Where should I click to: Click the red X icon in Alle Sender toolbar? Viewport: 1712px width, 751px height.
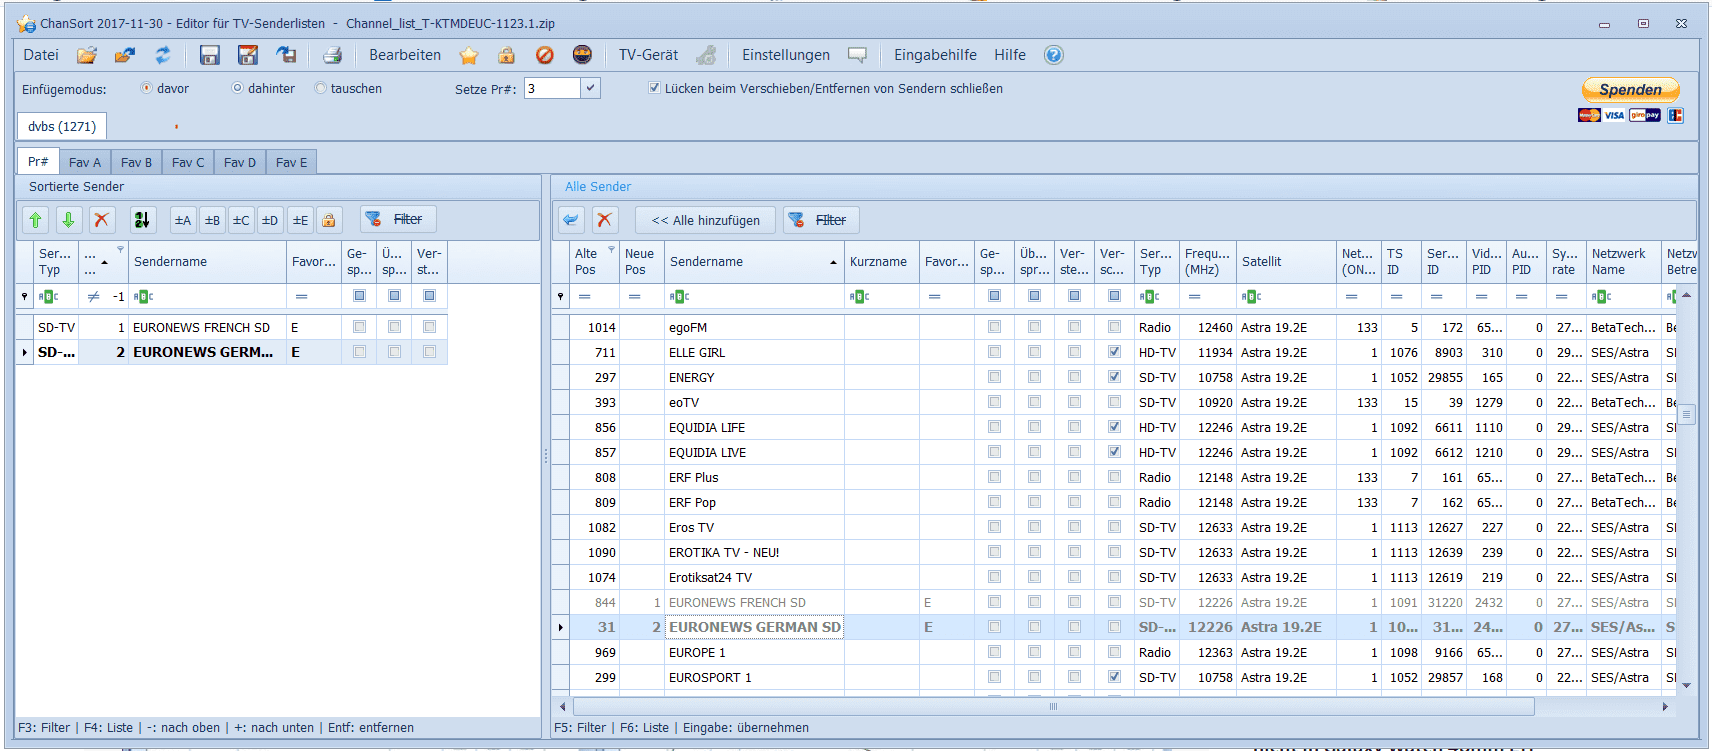(604, 220)
